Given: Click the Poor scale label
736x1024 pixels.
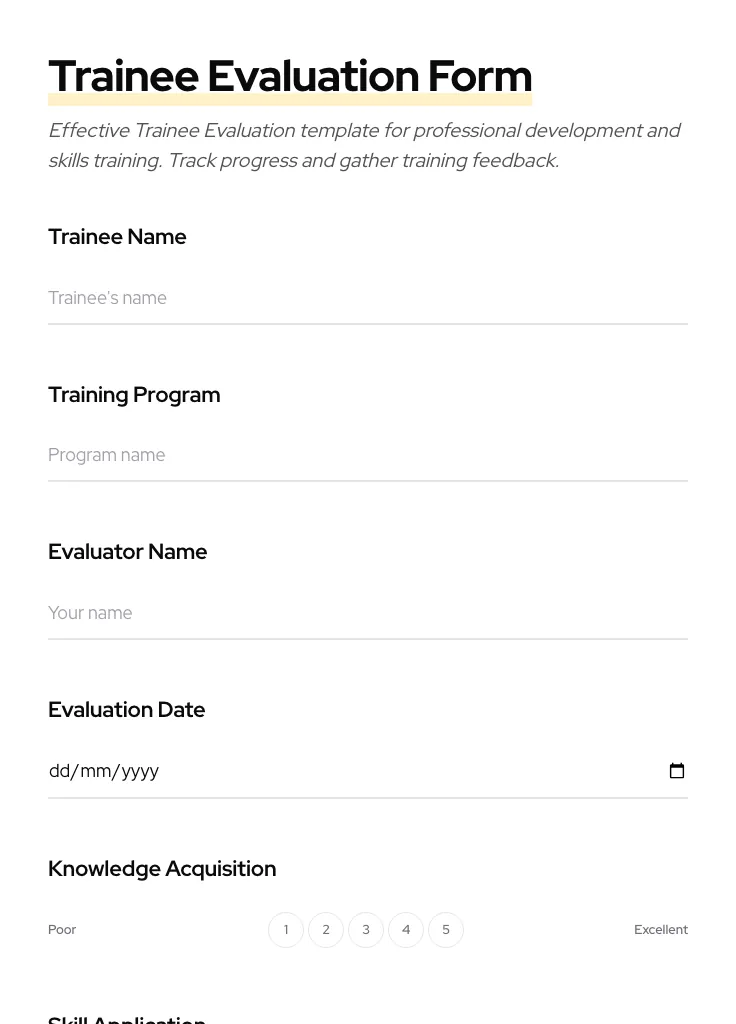Looking at the screenshot, I should [x=62, y=930].
